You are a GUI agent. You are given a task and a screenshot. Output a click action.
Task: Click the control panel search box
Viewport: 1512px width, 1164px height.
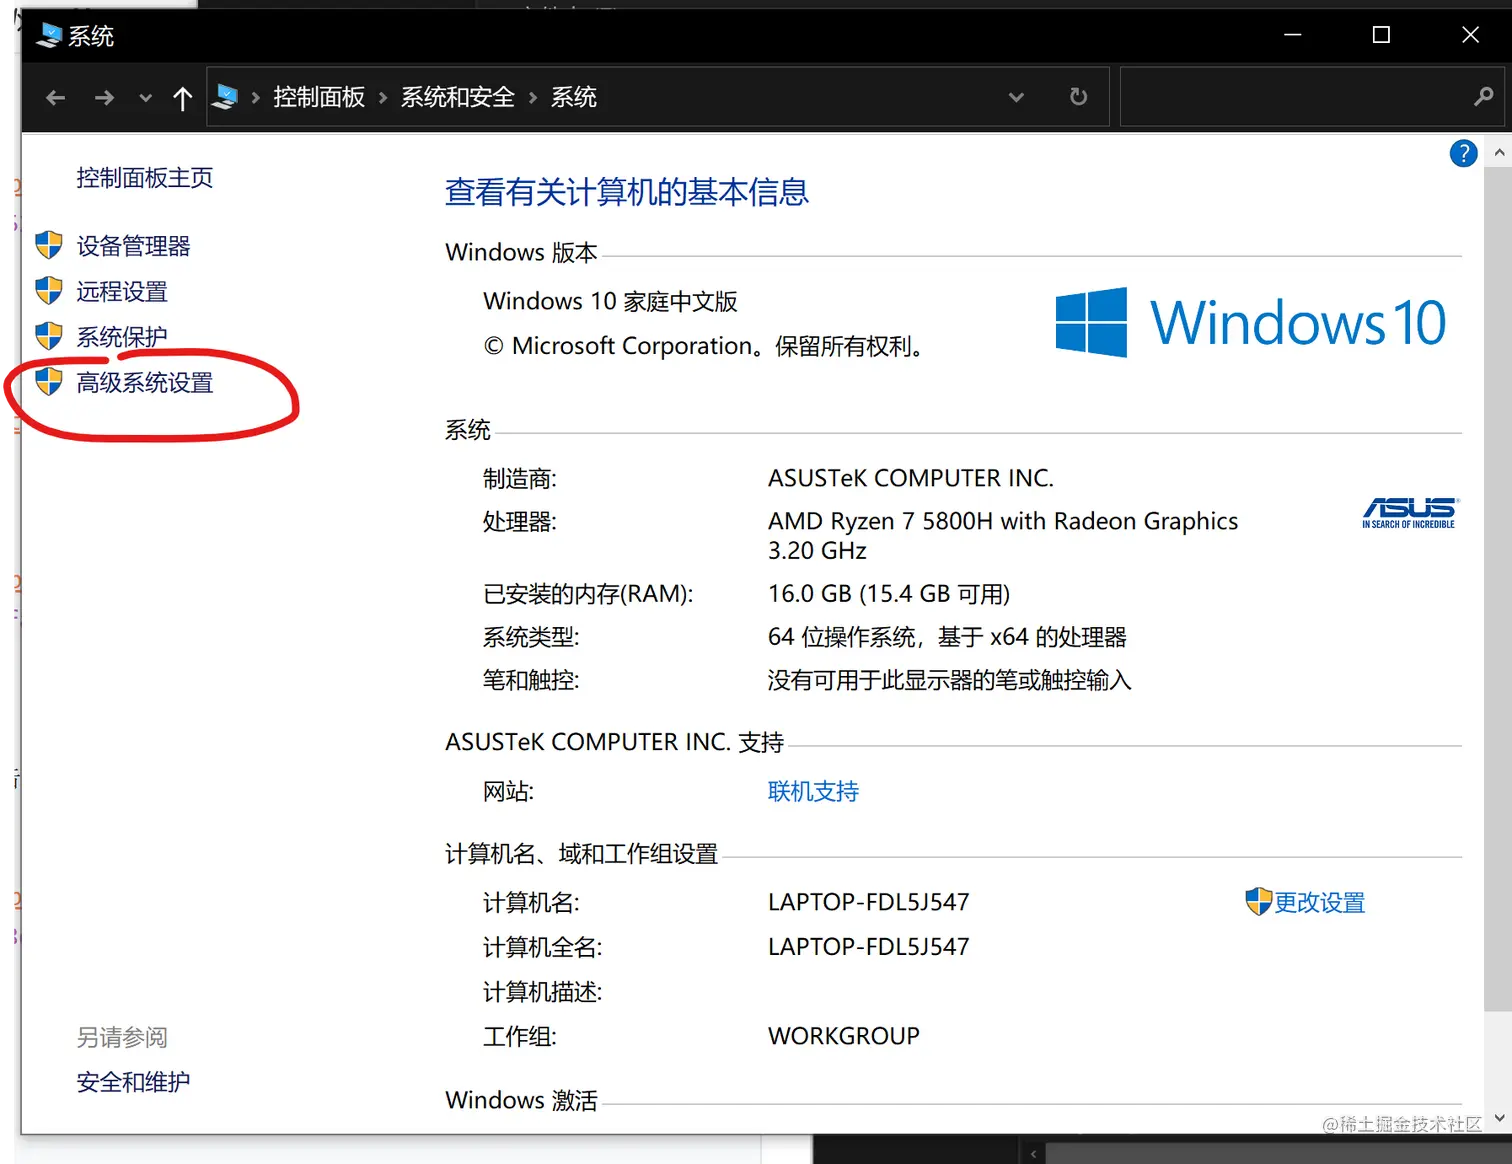click(1312, 97)
